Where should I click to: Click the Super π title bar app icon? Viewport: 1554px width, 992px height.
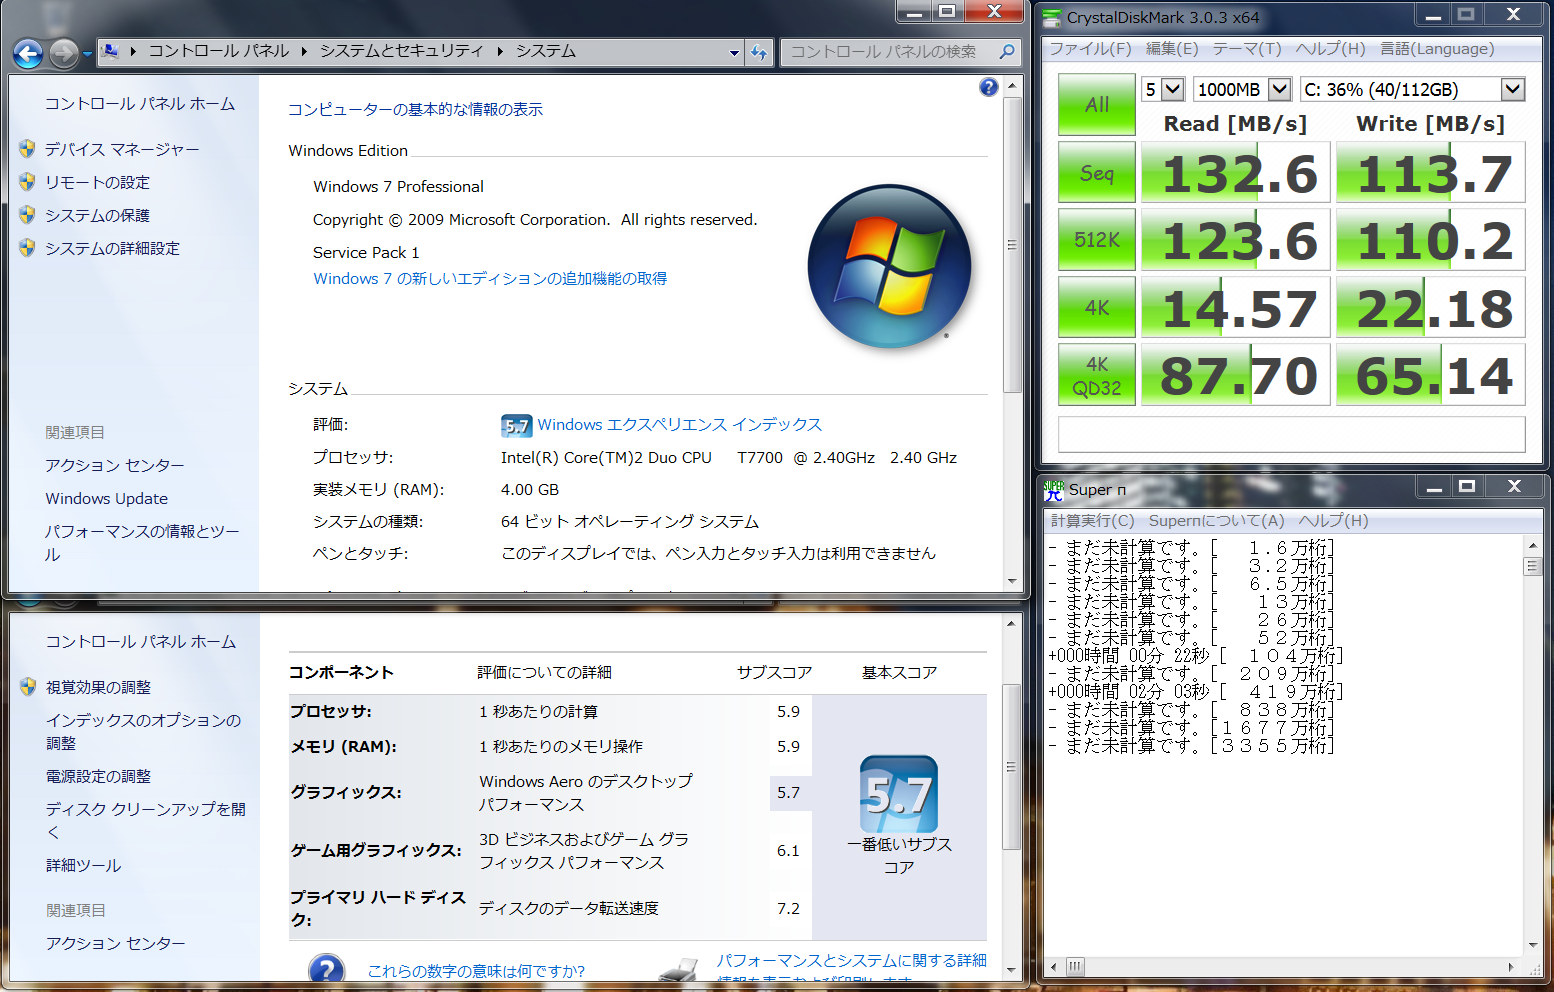point(1053,490)
